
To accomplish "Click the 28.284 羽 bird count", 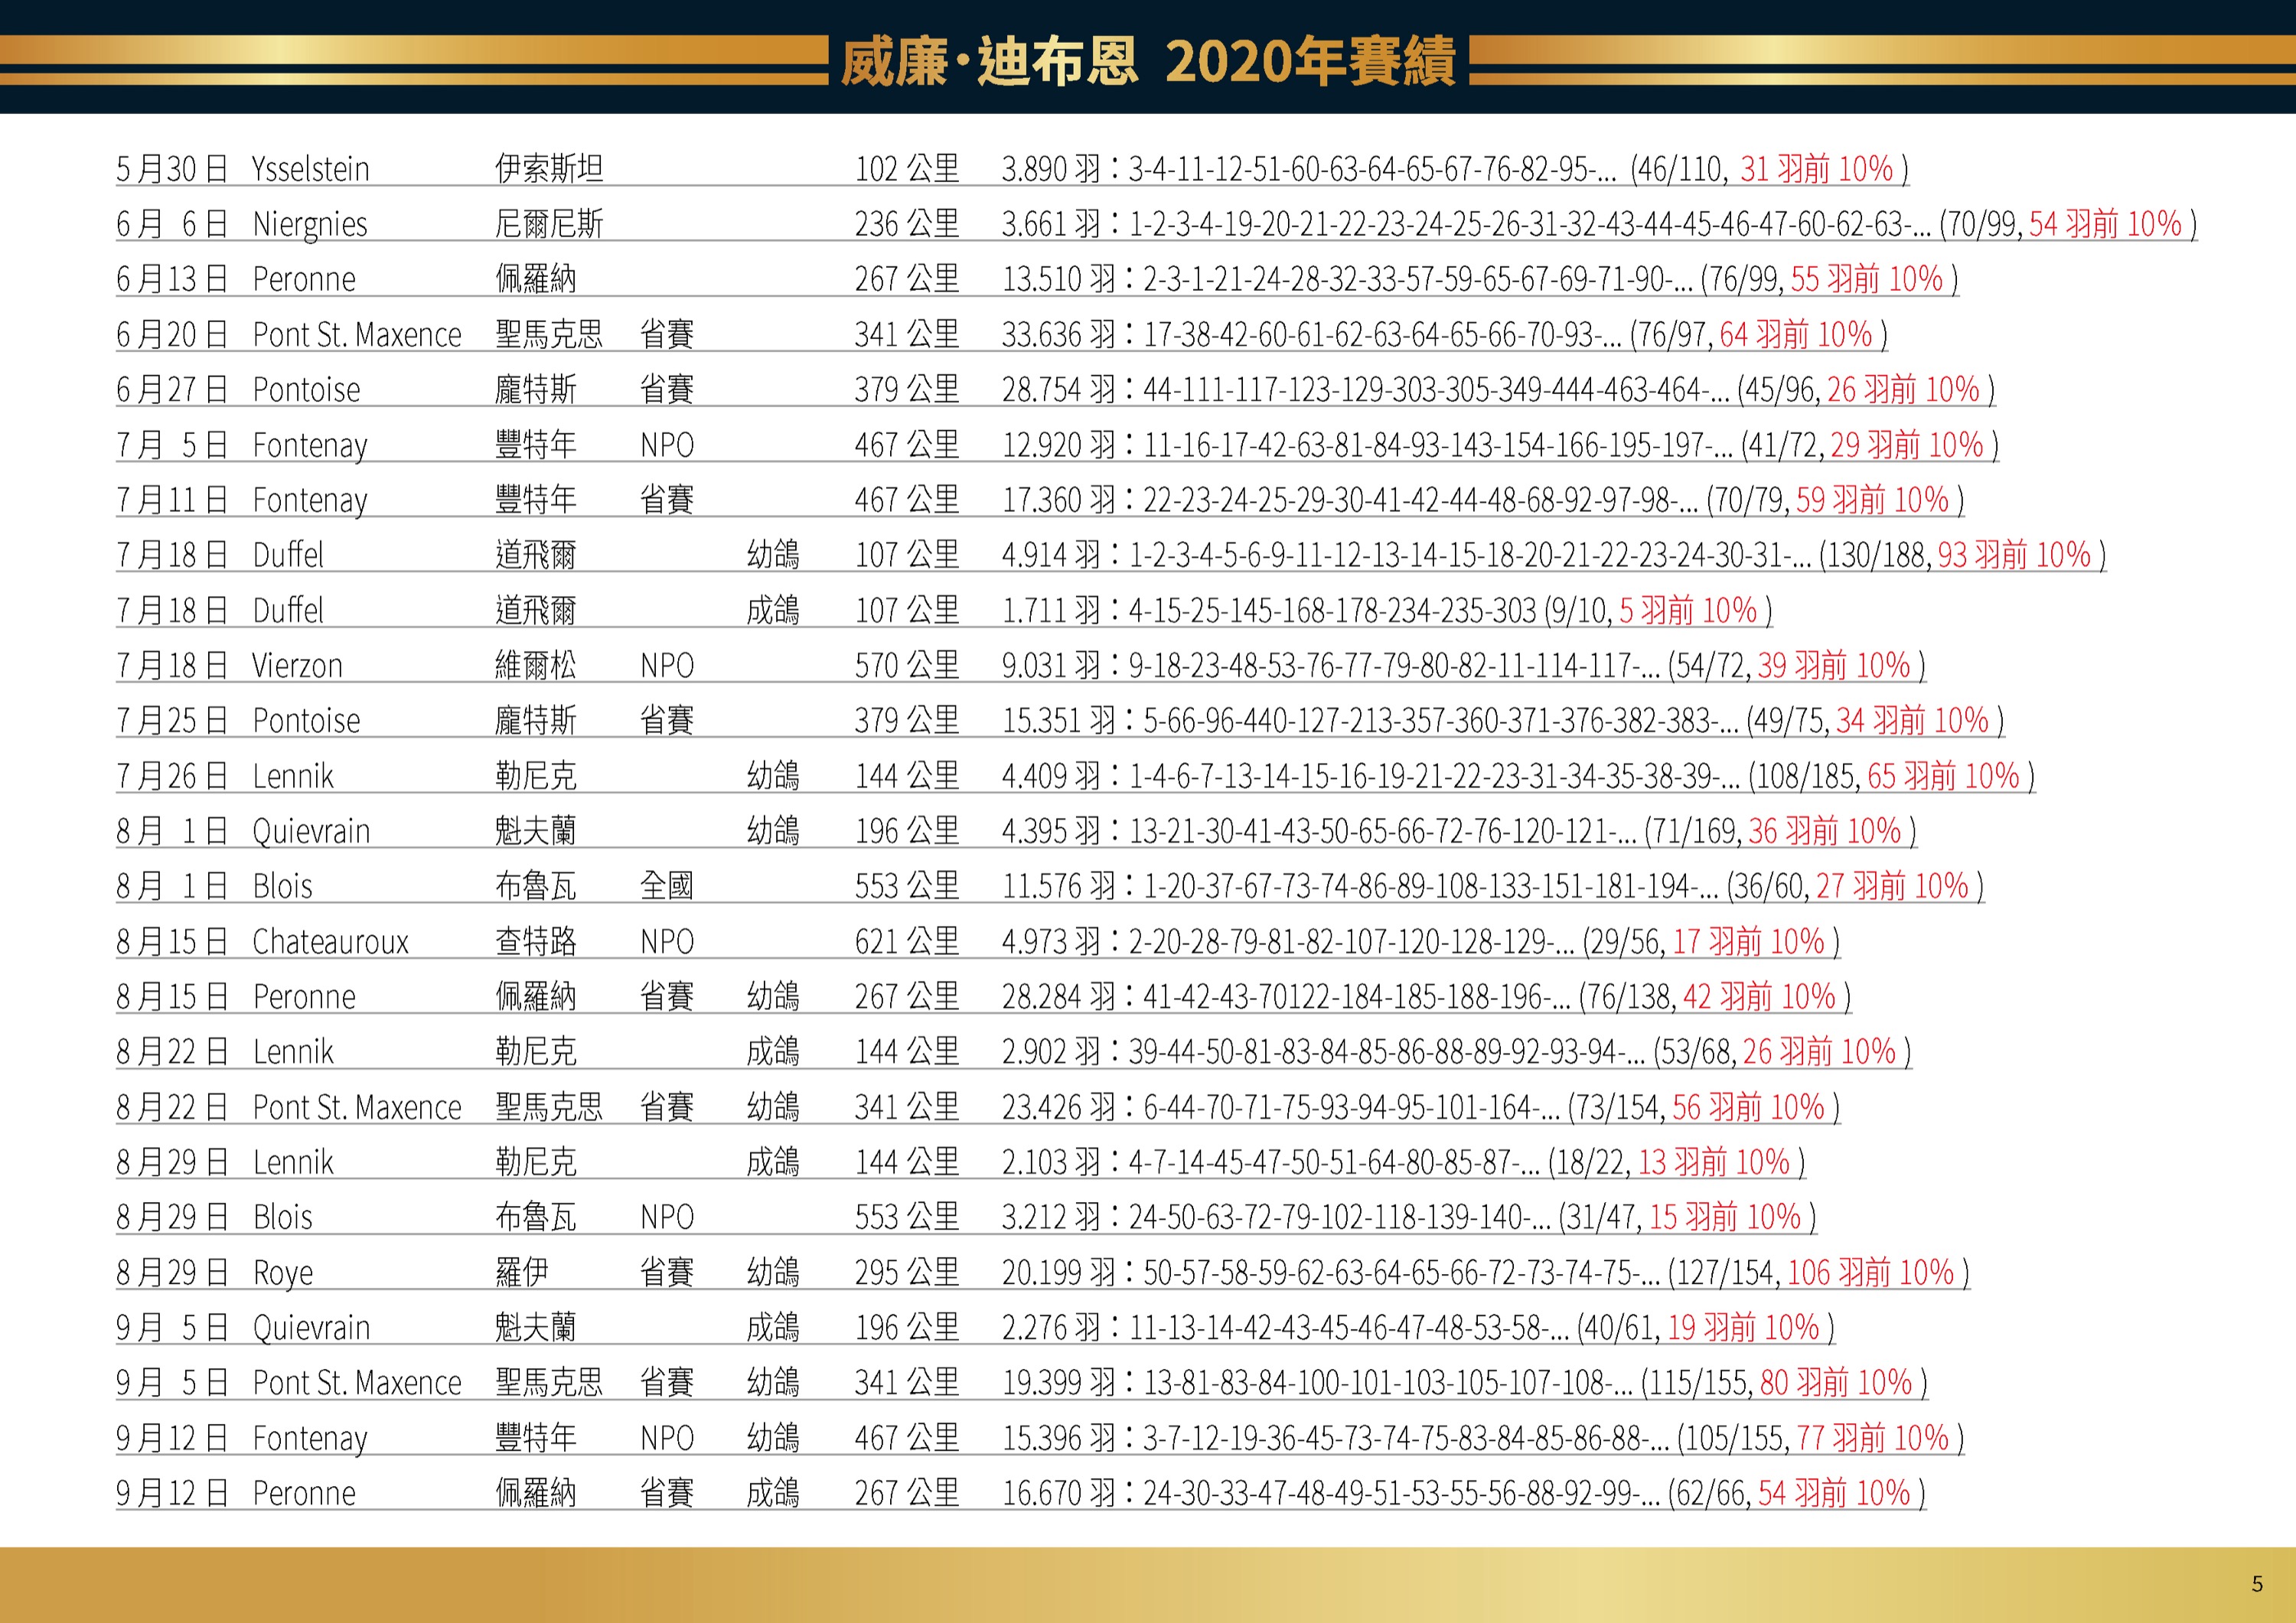I will pos(1059,996).
